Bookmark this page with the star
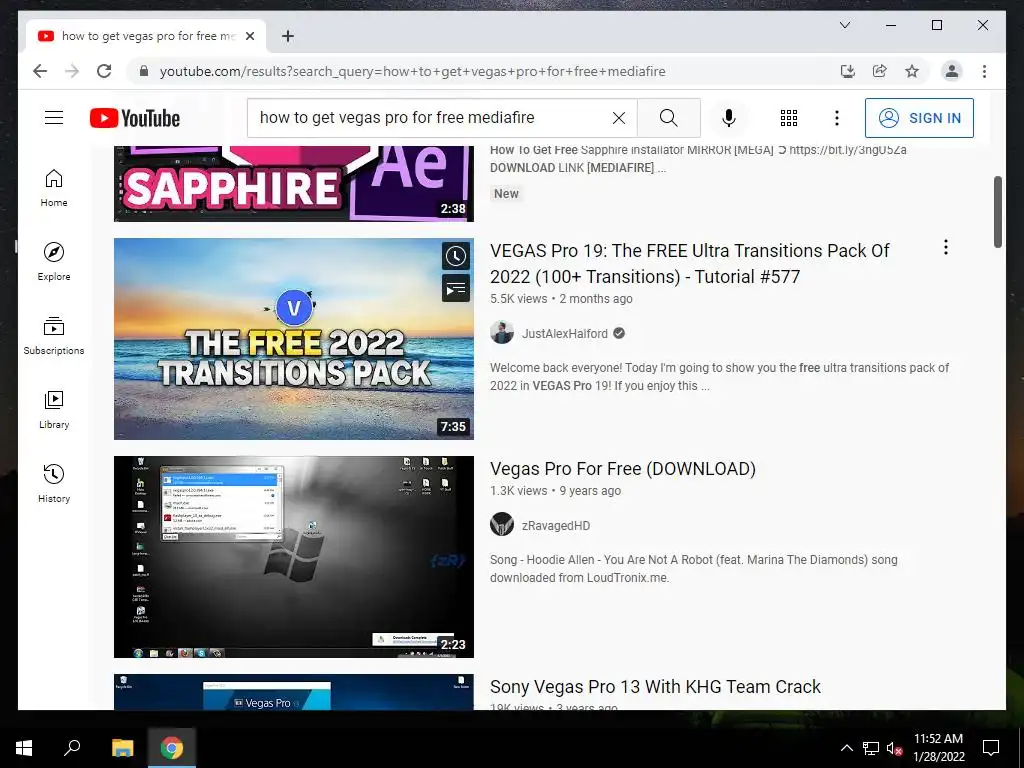 (912, 71)
